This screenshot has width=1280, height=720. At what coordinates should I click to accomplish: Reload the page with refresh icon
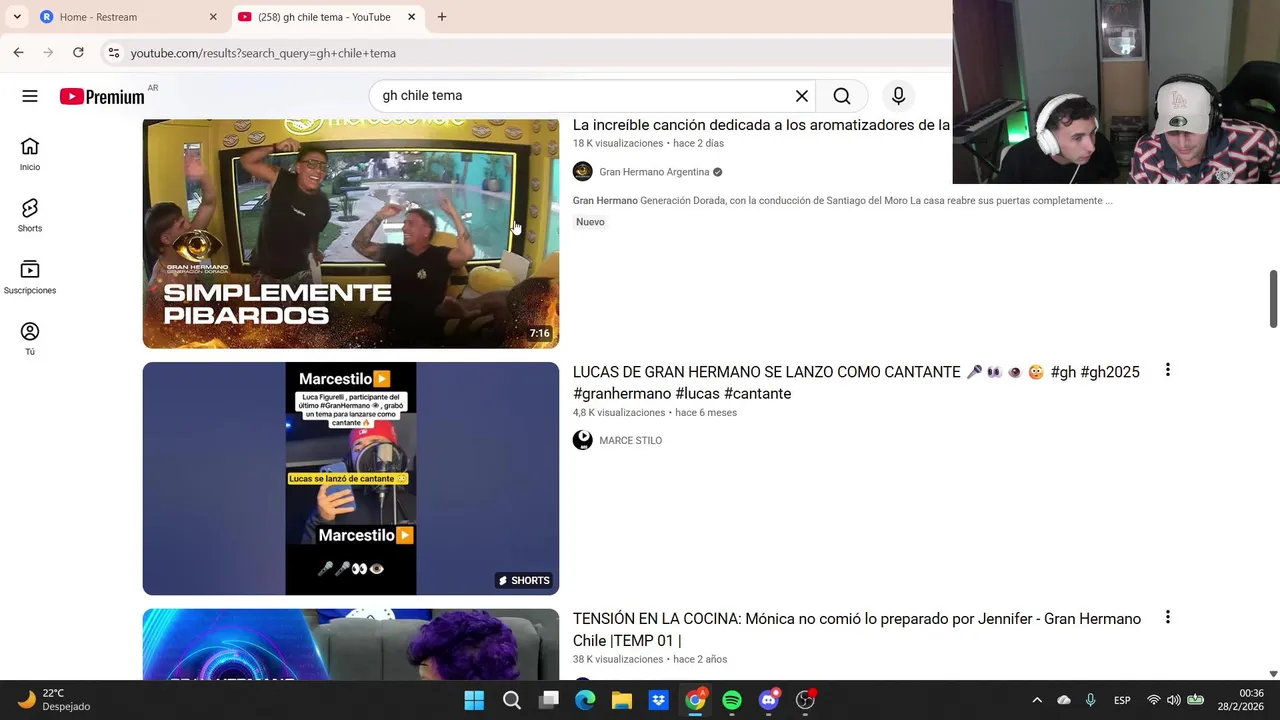78,53
